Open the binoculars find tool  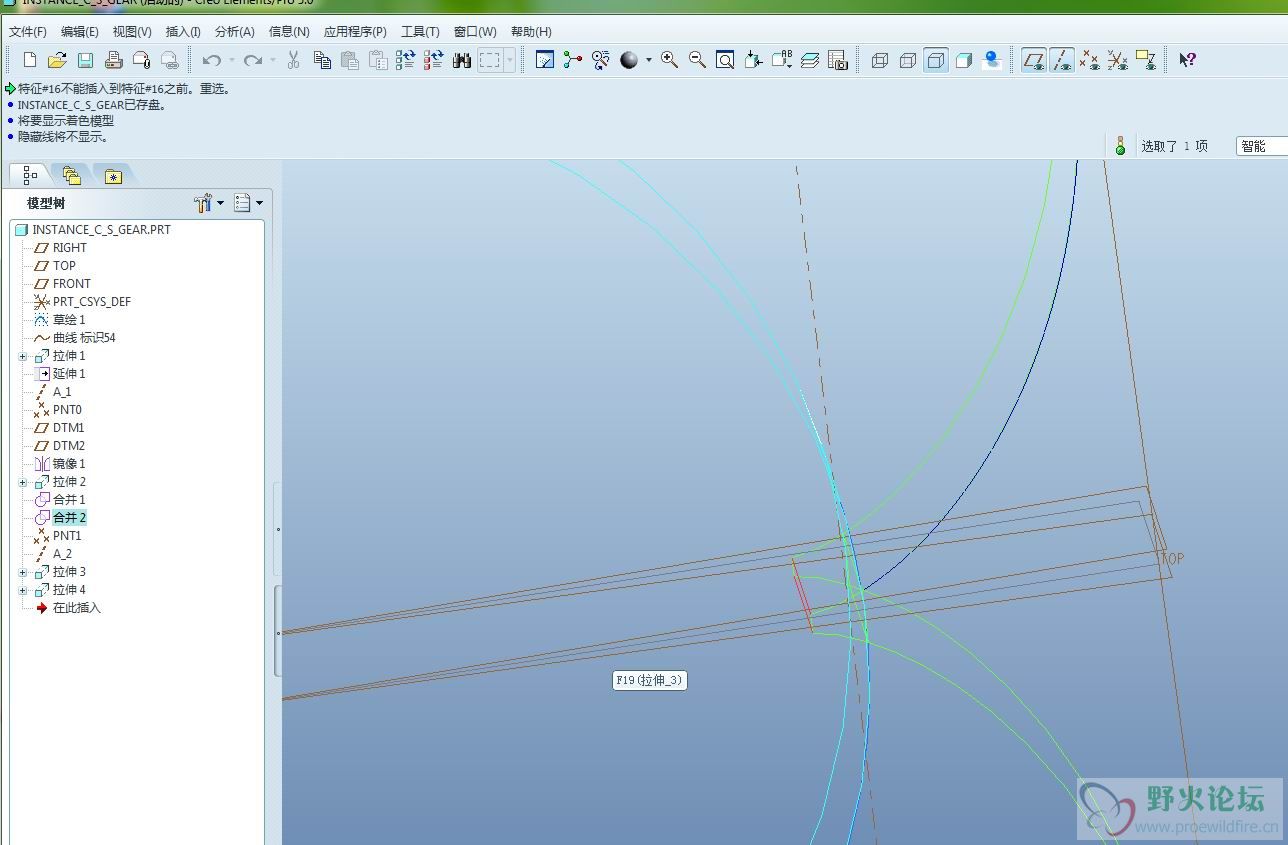tap(461, 60)
